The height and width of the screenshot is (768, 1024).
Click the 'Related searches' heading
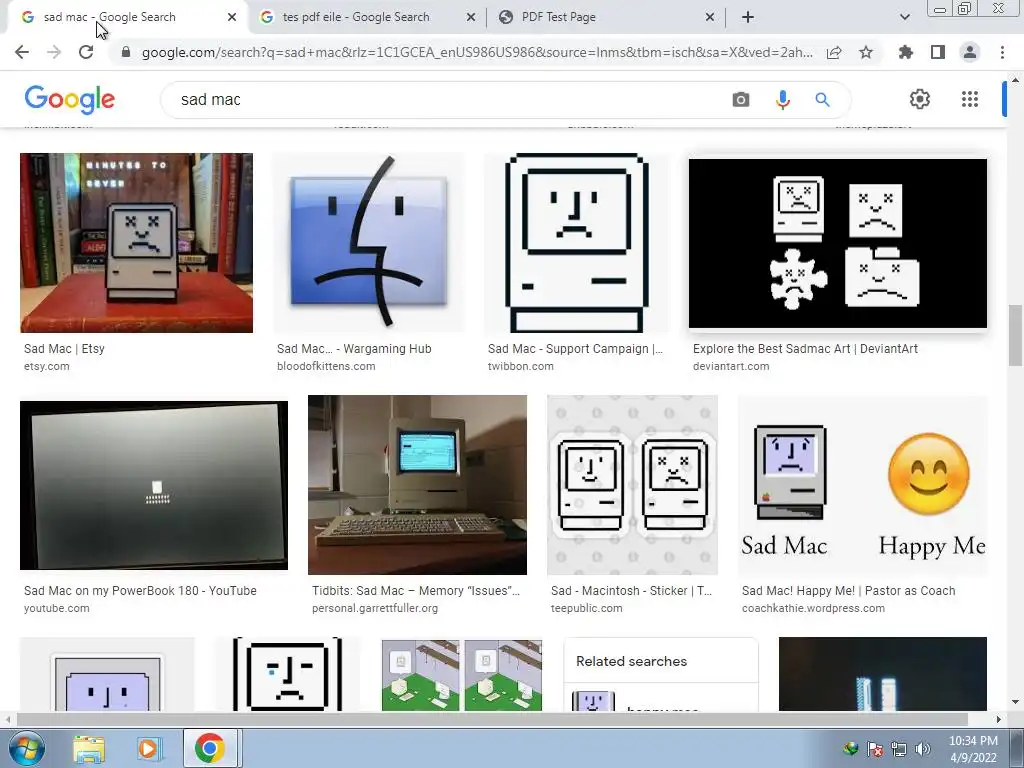[632, 661]
